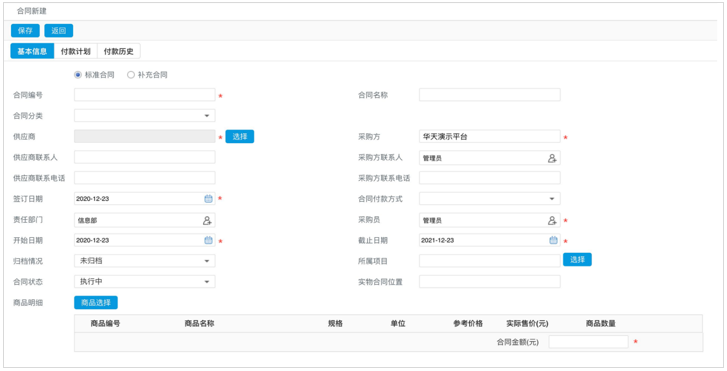The width and height of the screenshot is (727, 371).
Task: Focus 实物合同位置 input field
Action: coord(490,281)
